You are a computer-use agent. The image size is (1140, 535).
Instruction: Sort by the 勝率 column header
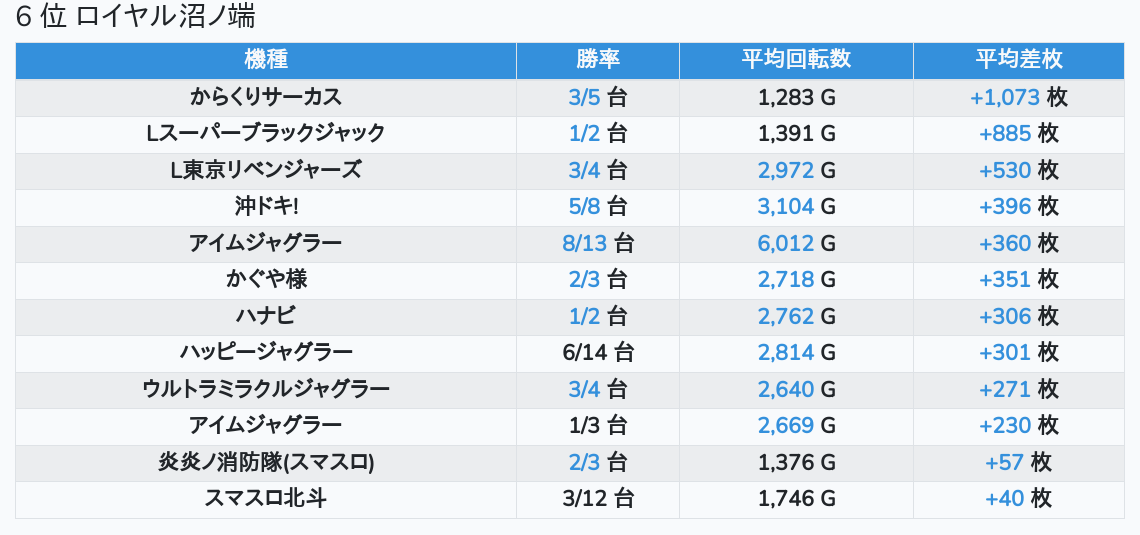(x=598, y=60)
